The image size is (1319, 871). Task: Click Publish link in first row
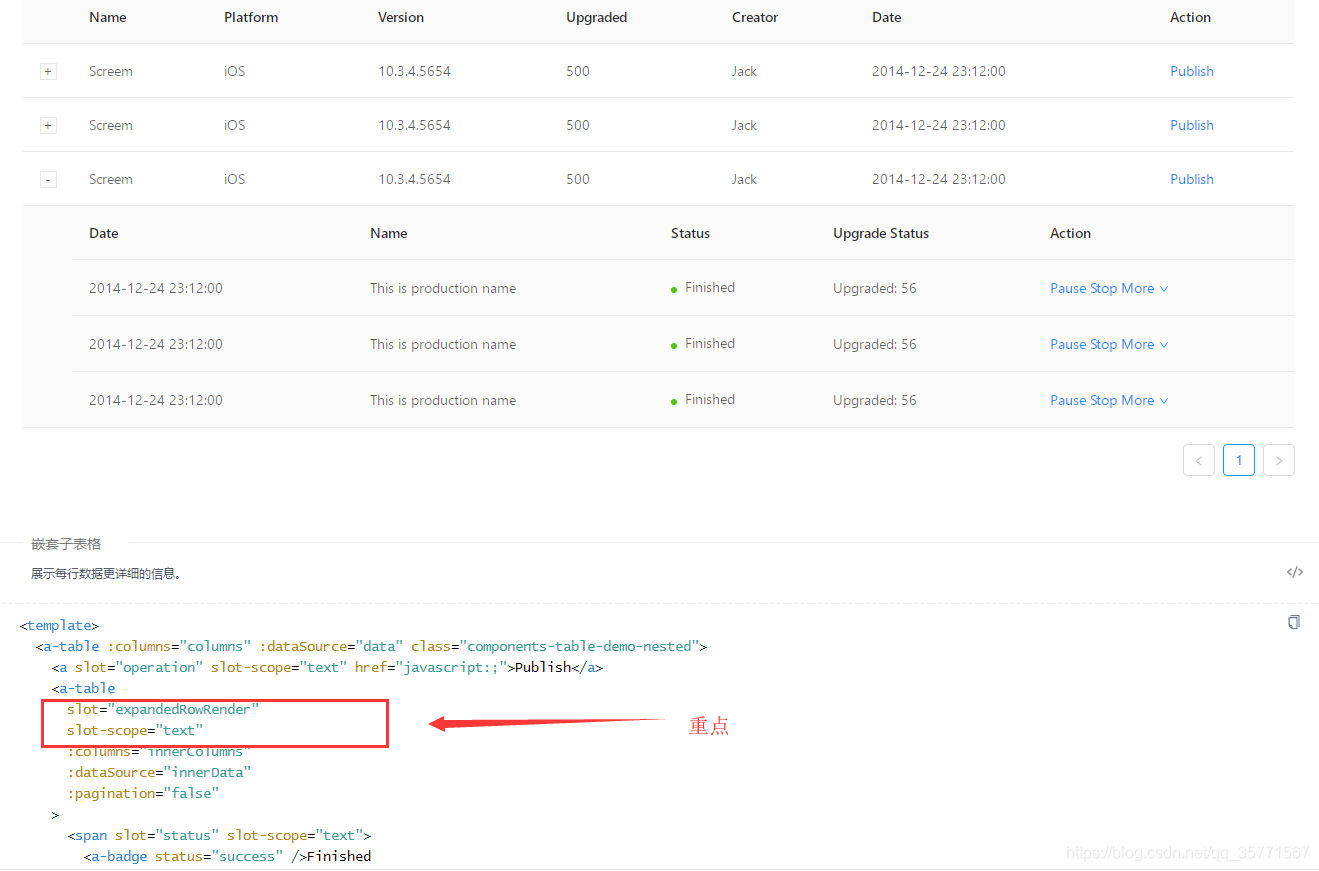pyautogui.click(x=1192, y=71)
